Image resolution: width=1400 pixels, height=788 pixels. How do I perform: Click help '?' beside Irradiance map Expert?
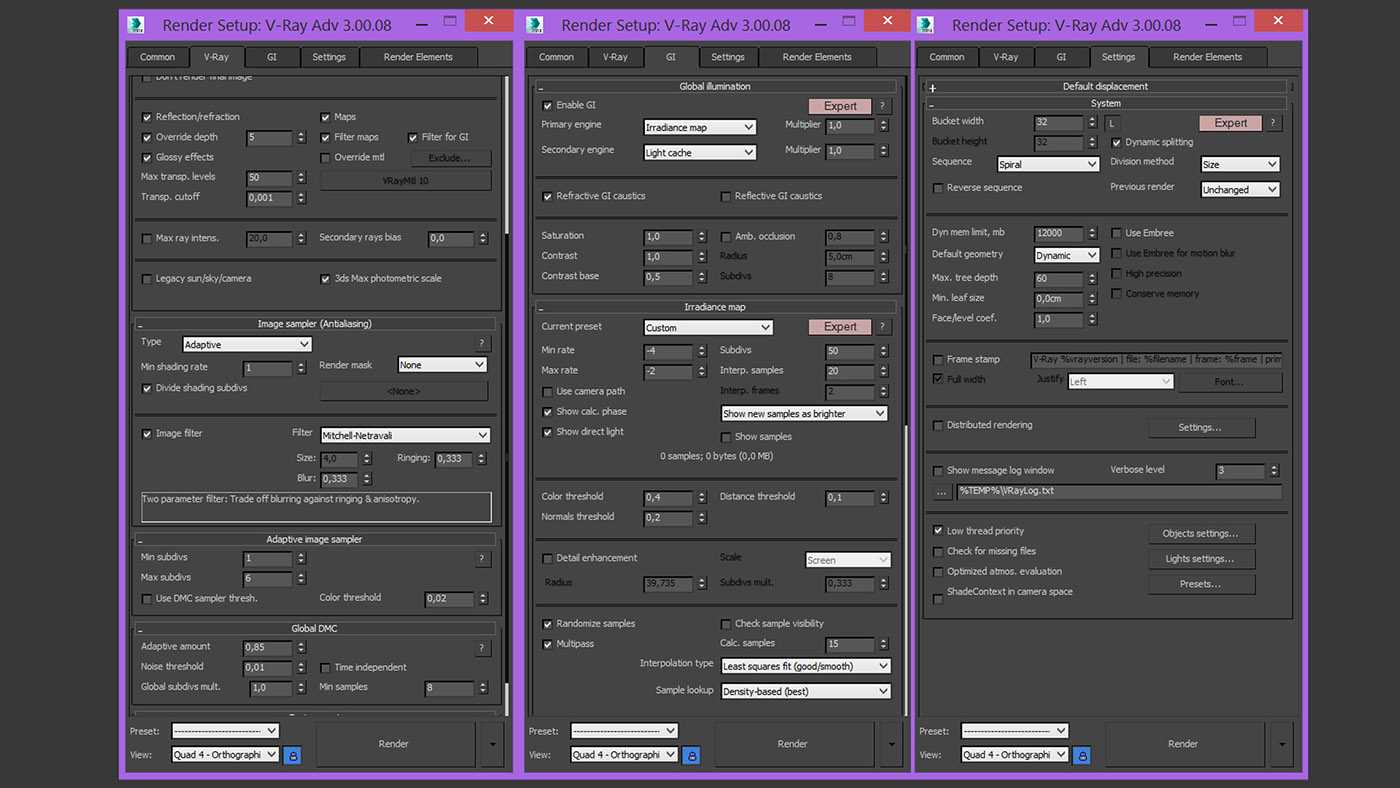882,327
